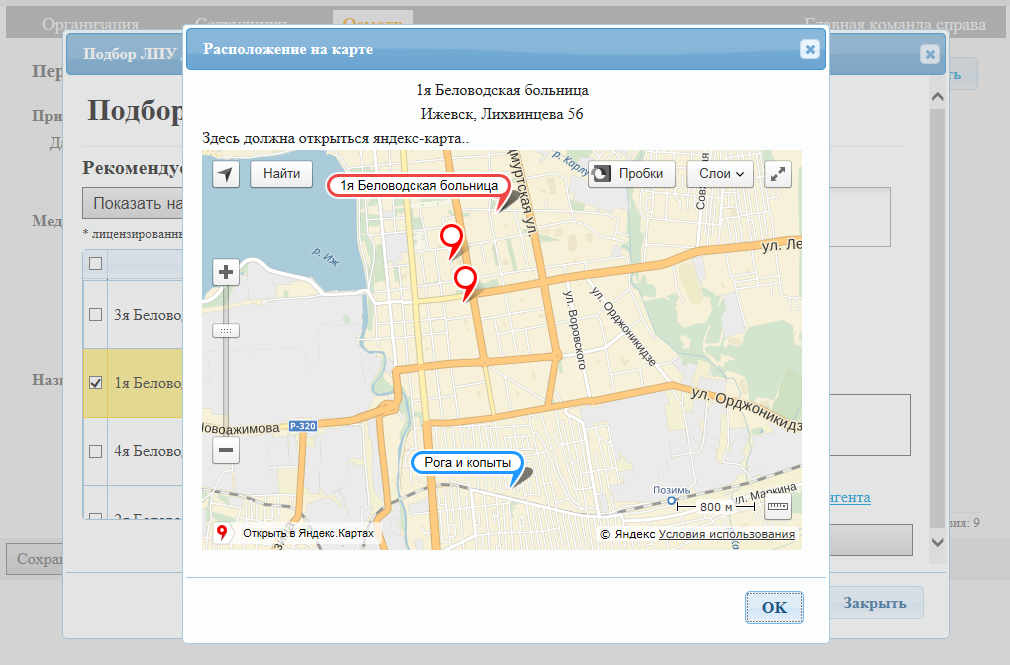Close the Расположение на карте dialog
The height and width of the screenshot is (665, 1010).
pyautogui.click(x=809, y=49)
